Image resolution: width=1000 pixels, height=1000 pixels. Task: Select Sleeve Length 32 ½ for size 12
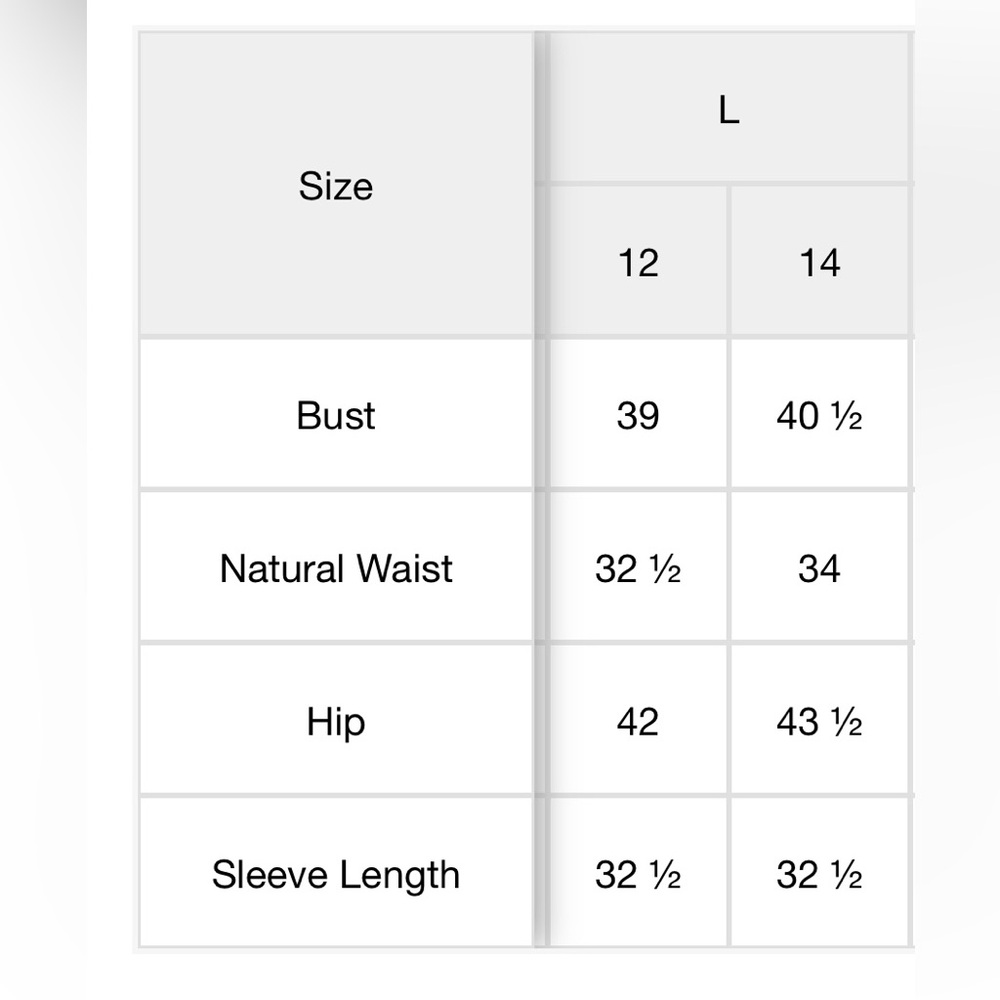click(638, 873)
